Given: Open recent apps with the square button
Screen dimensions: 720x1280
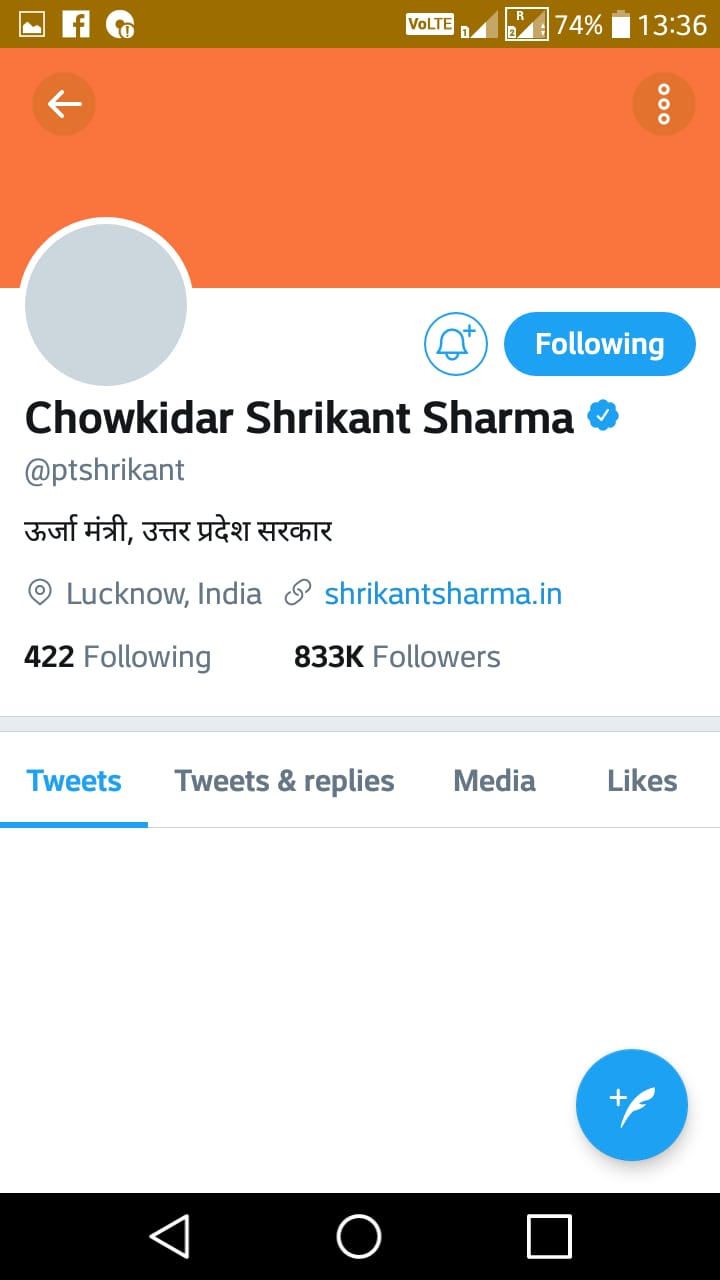Looking at the screenshot, I should click(x=549, y=1236).
